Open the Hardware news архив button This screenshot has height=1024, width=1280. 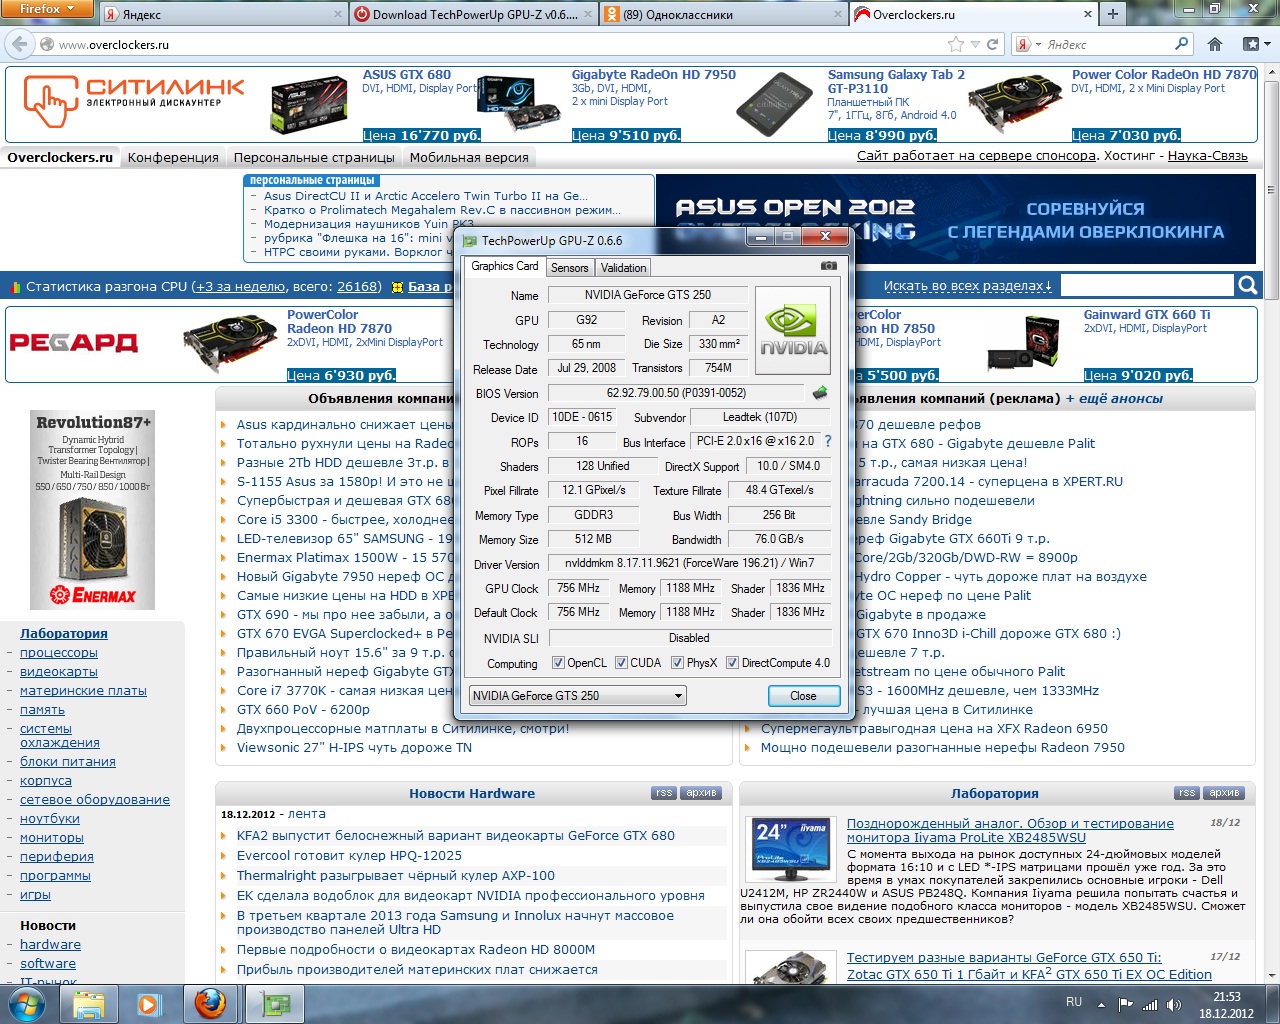tap(701, 793)
